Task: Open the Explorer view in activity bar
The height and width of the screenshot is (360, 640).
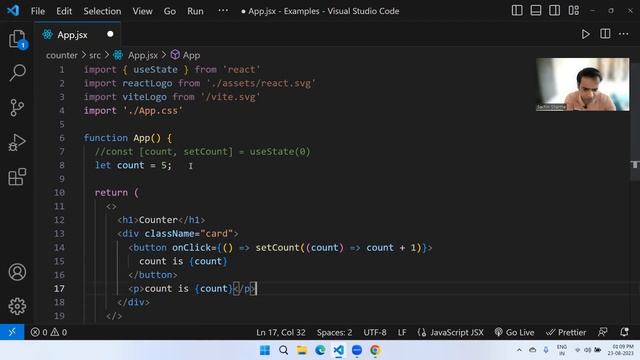Action: [x=17, y=39]
